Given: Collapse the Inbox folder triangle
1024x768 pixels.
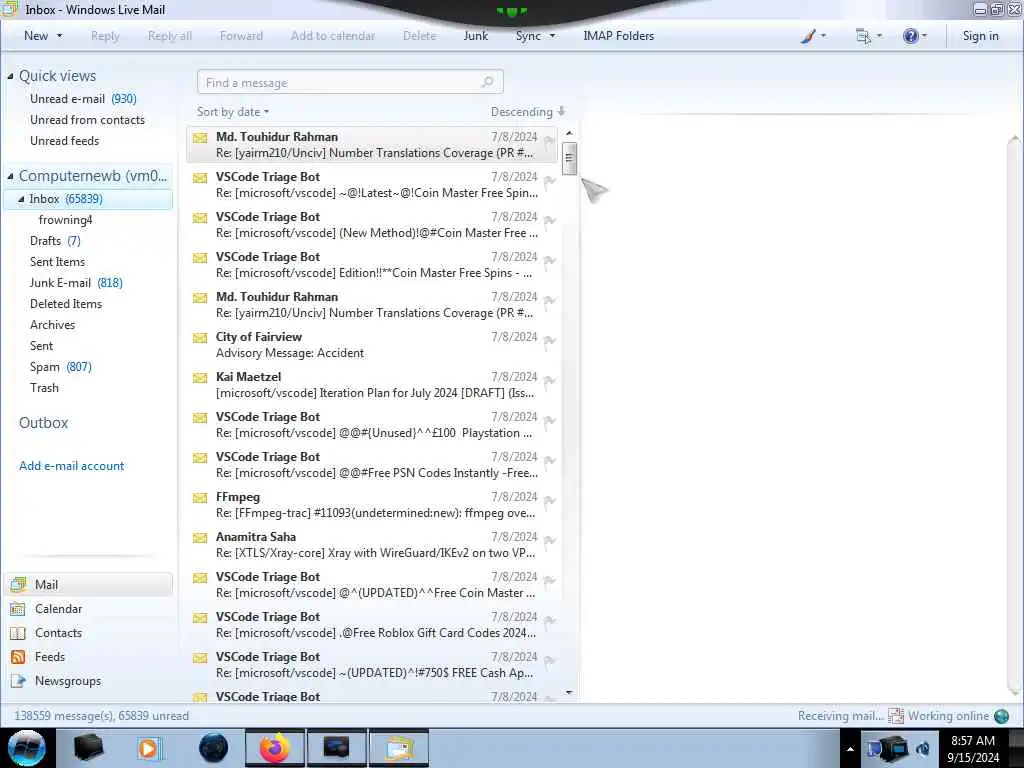Looking at the screenshot, I should pos(21,199).
